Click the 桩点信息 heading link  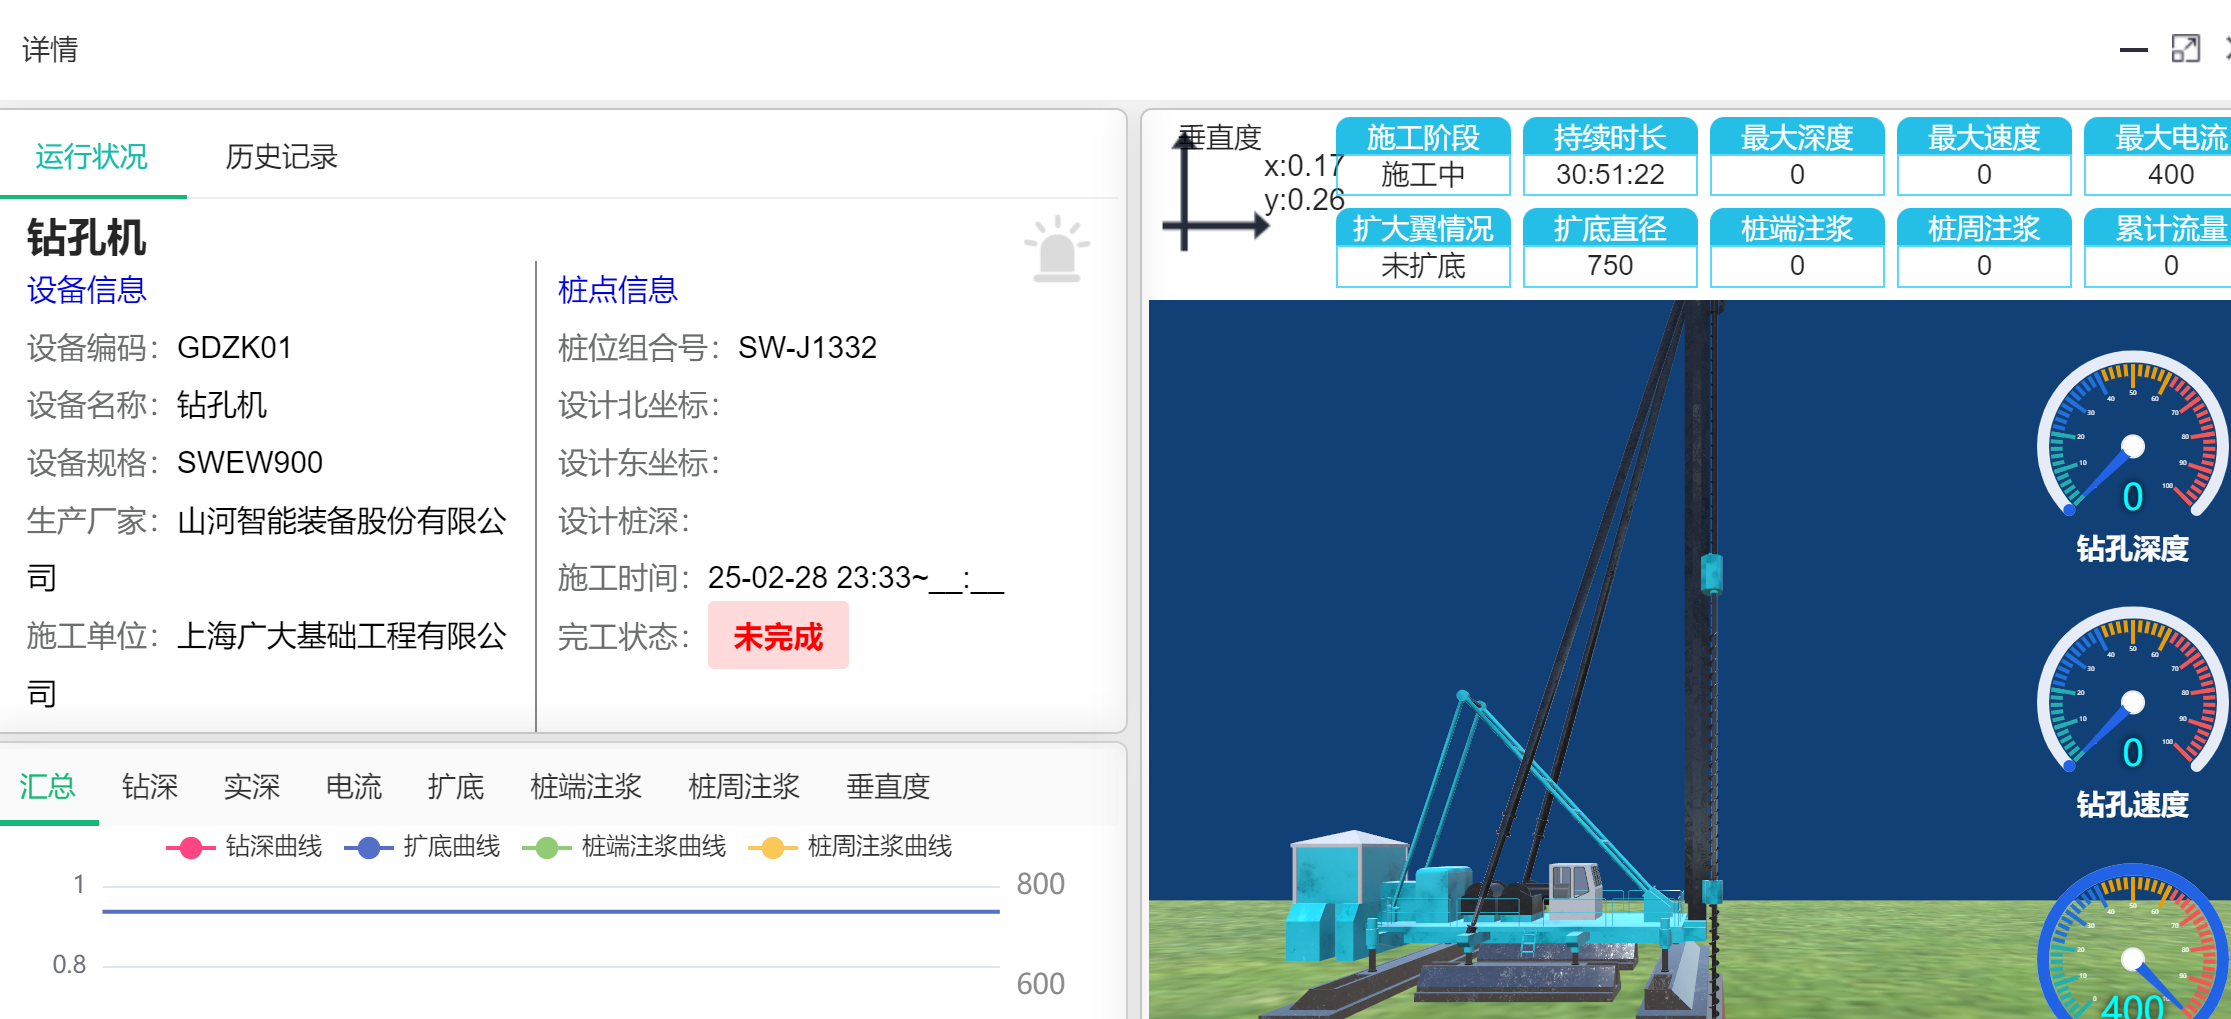pyautogui.click(x=617, y=290)
